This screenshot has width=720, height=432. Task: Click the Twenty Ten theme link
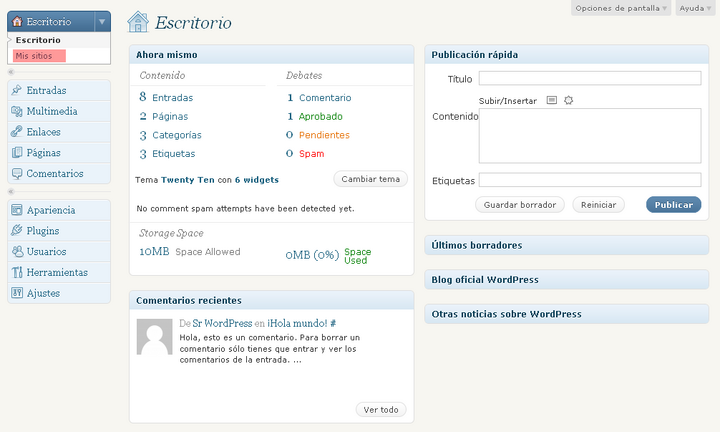pos(188,180)
